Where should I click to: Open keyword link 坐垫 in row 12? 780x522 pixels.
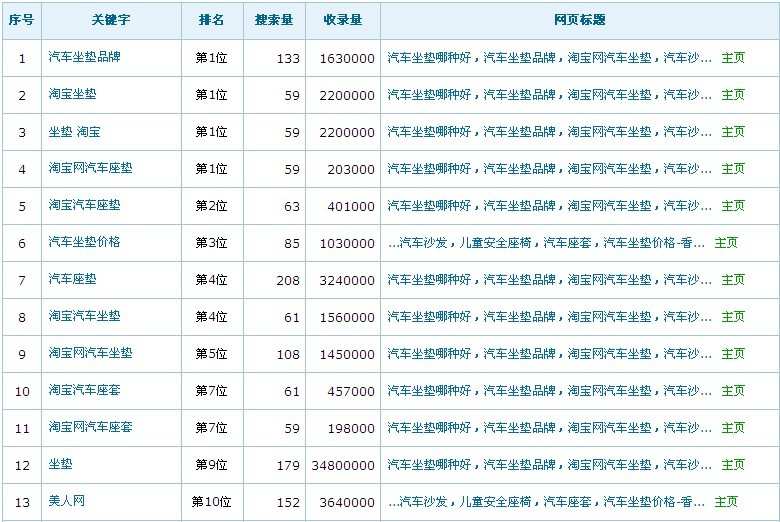pyautogui.click(x=61, y=464)
